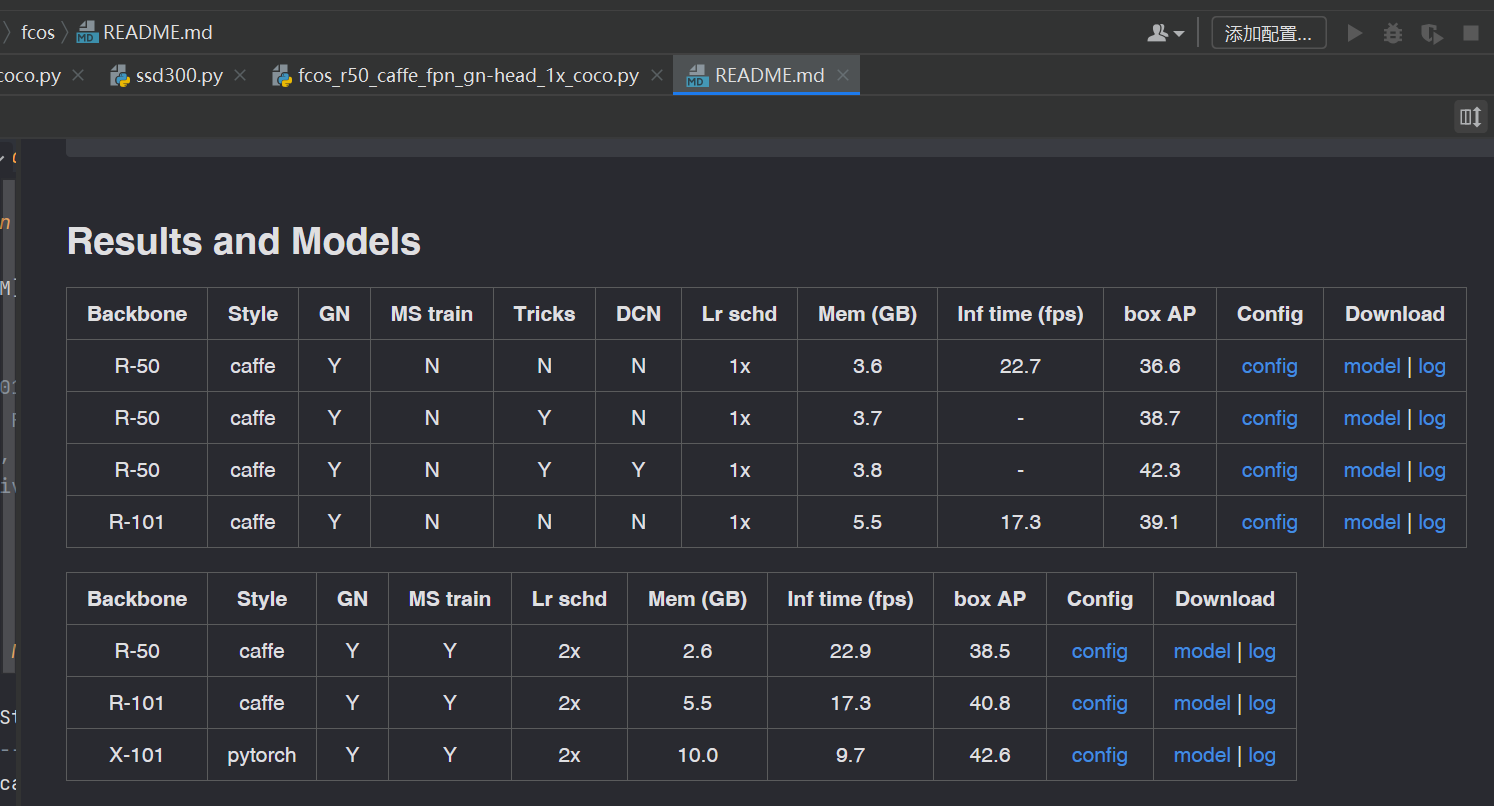Open log link for box AP 38.7 row
The image size is (1494, 806).
1432,418
